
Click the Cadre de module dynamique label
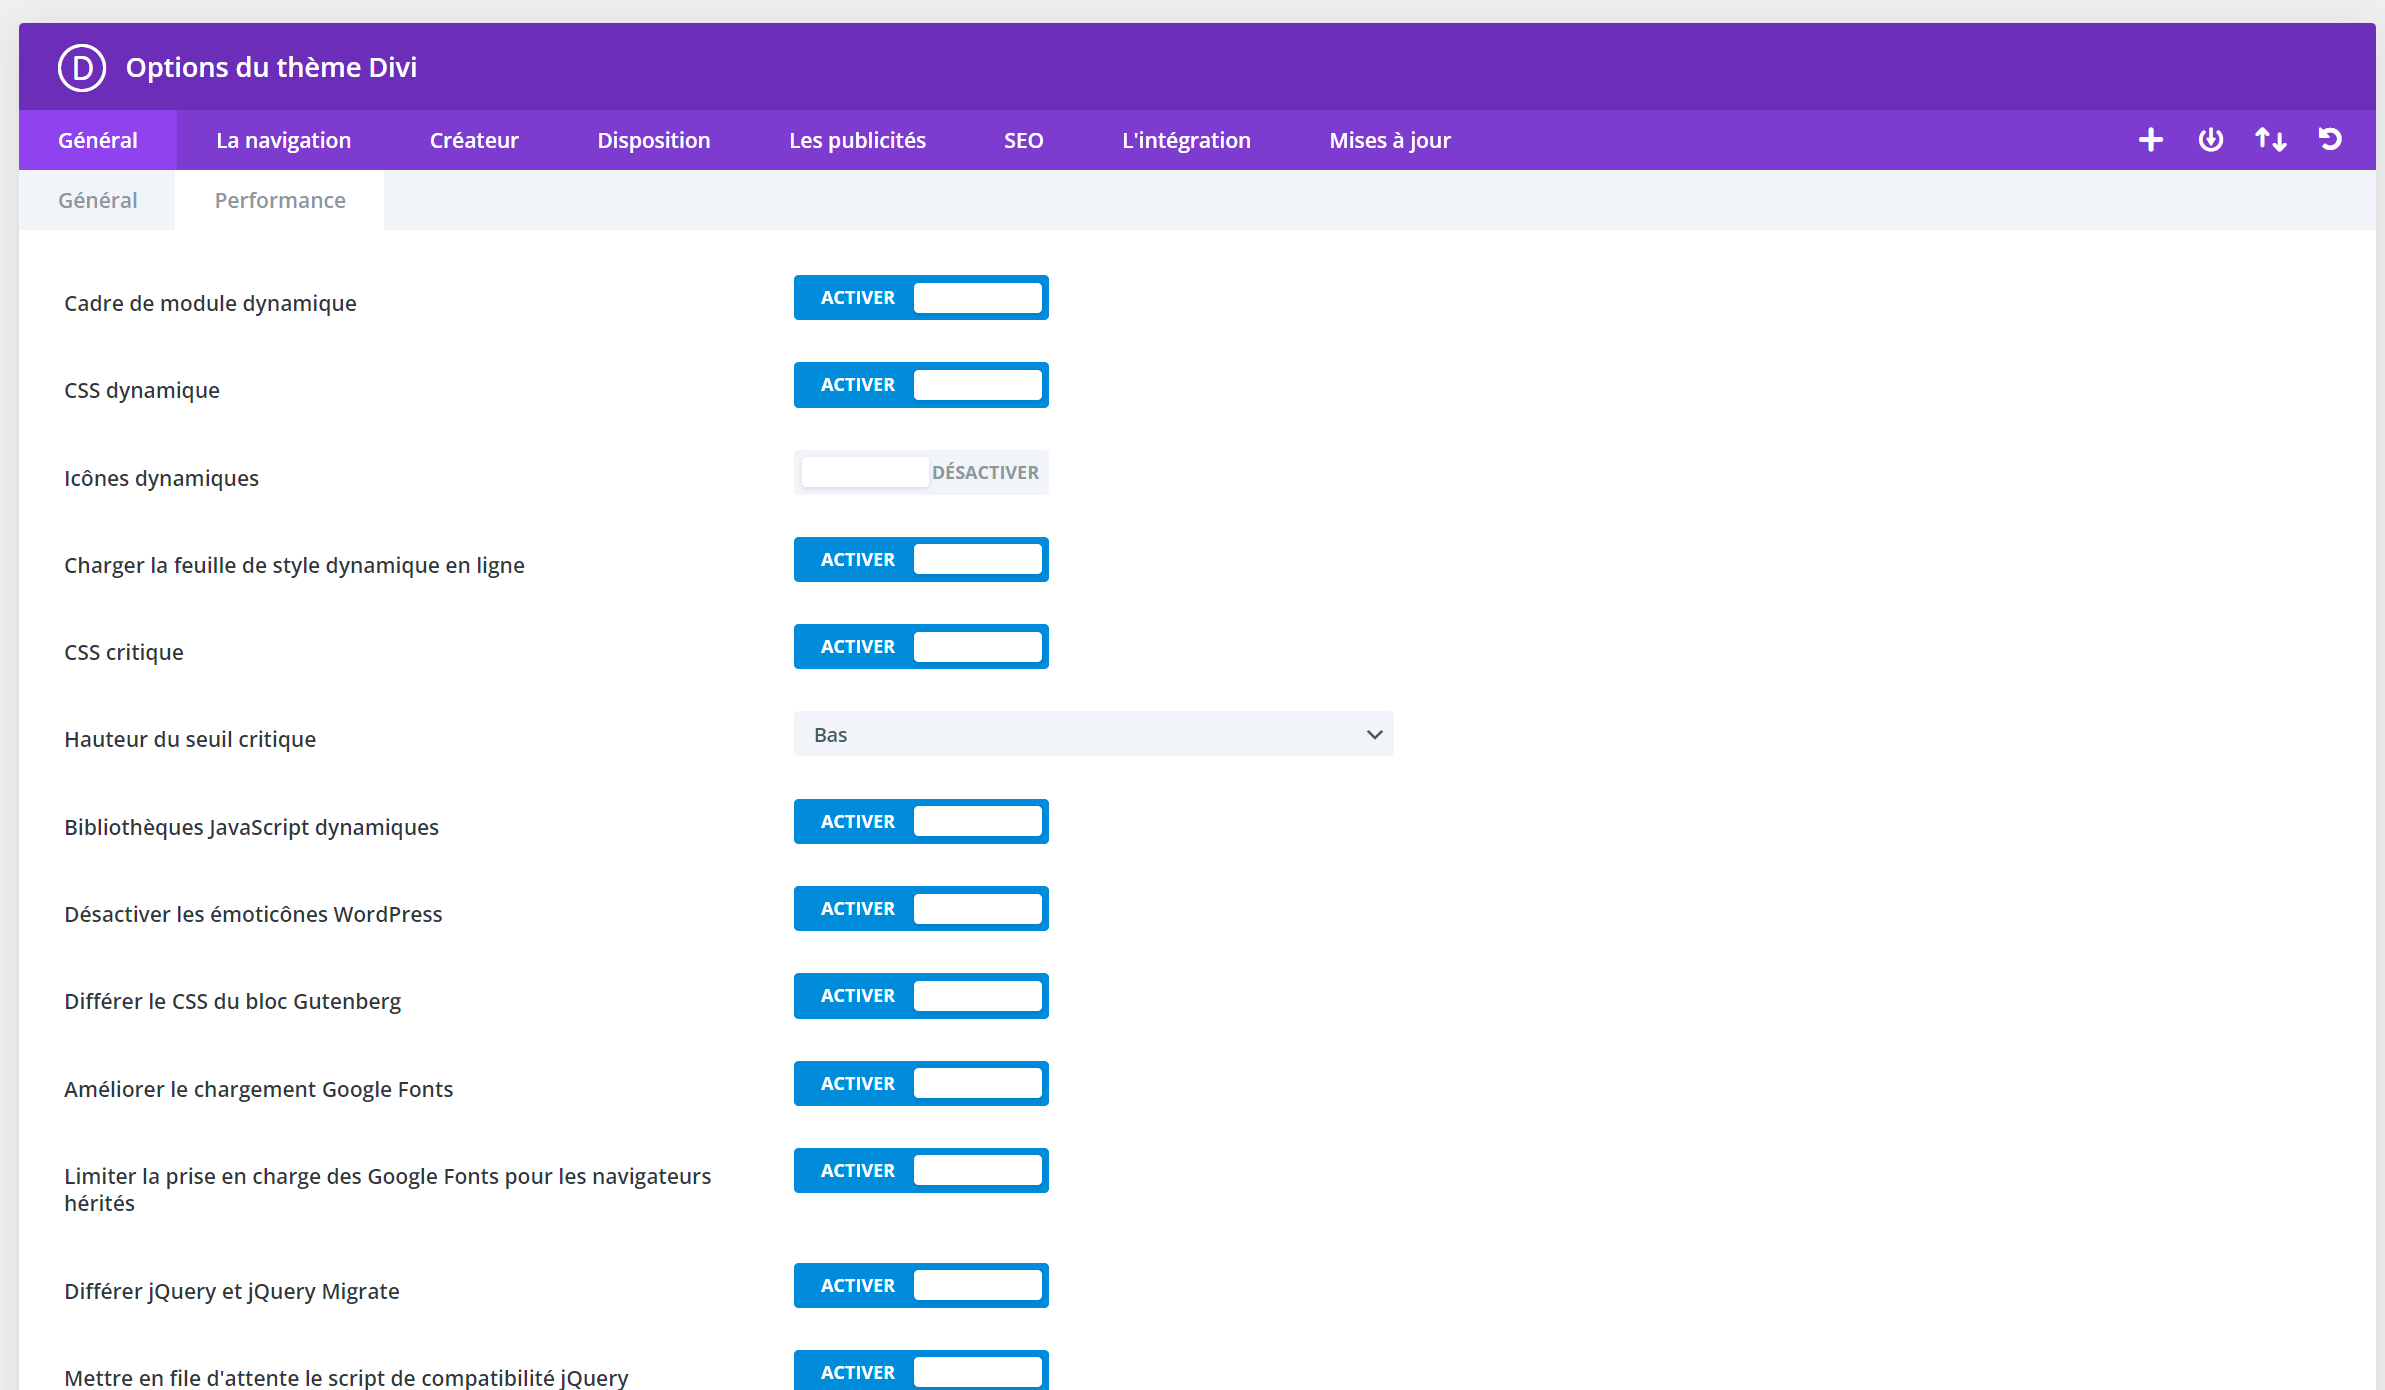pos(210,304)
